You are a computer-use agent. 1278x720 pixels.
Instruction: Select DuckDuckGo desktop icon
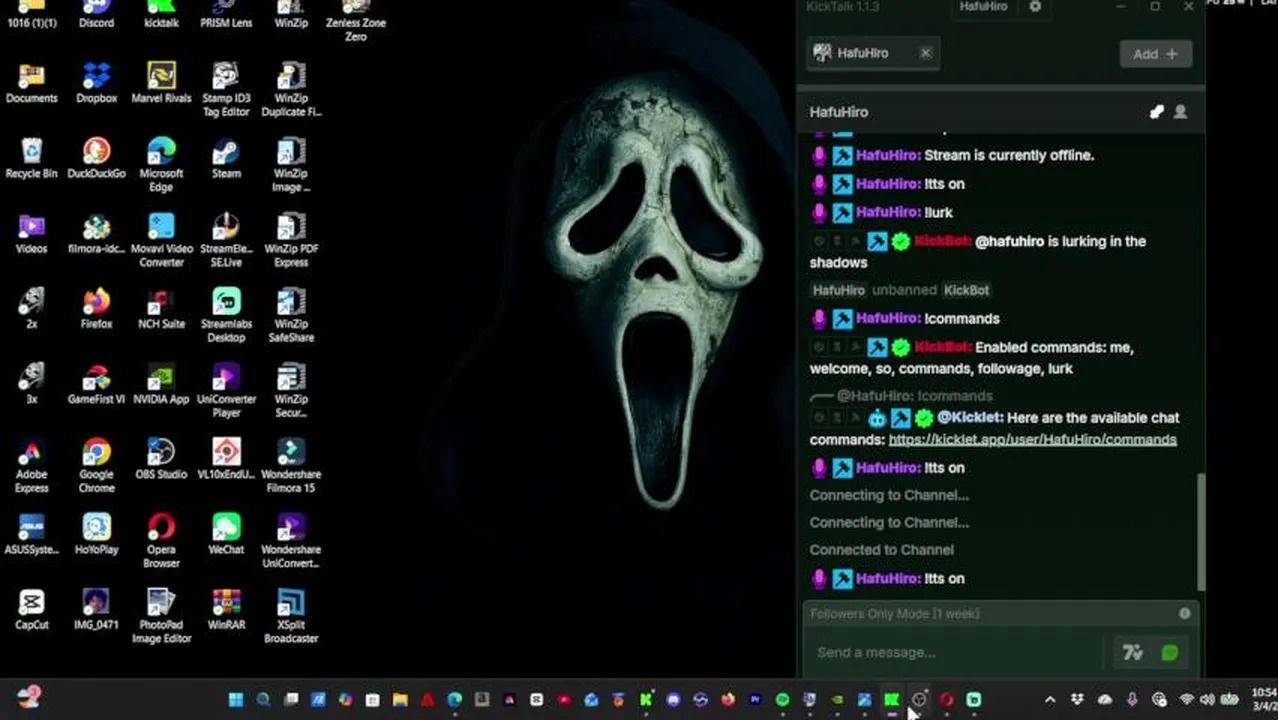coord(96,158)
